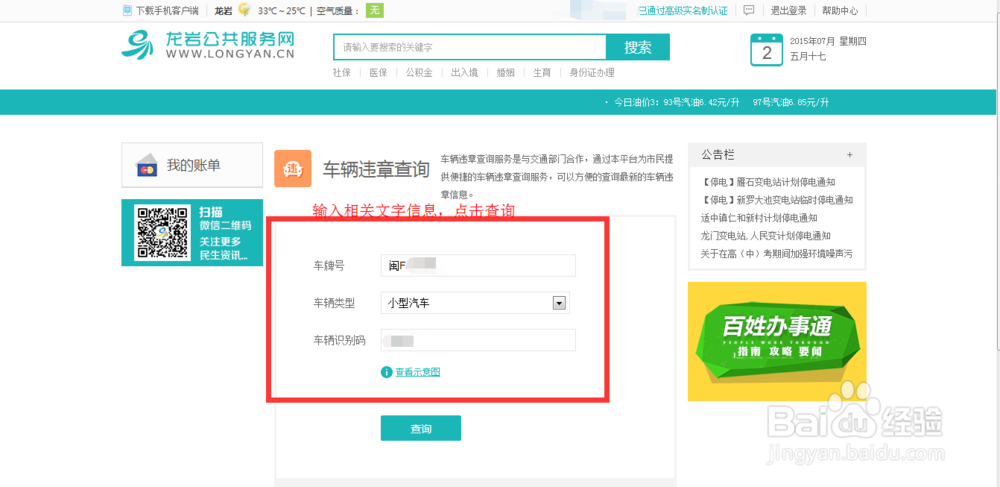Click the 龙岩 city name in top bar
This screenshot has width=1000, height=487.
coord(223,10)
